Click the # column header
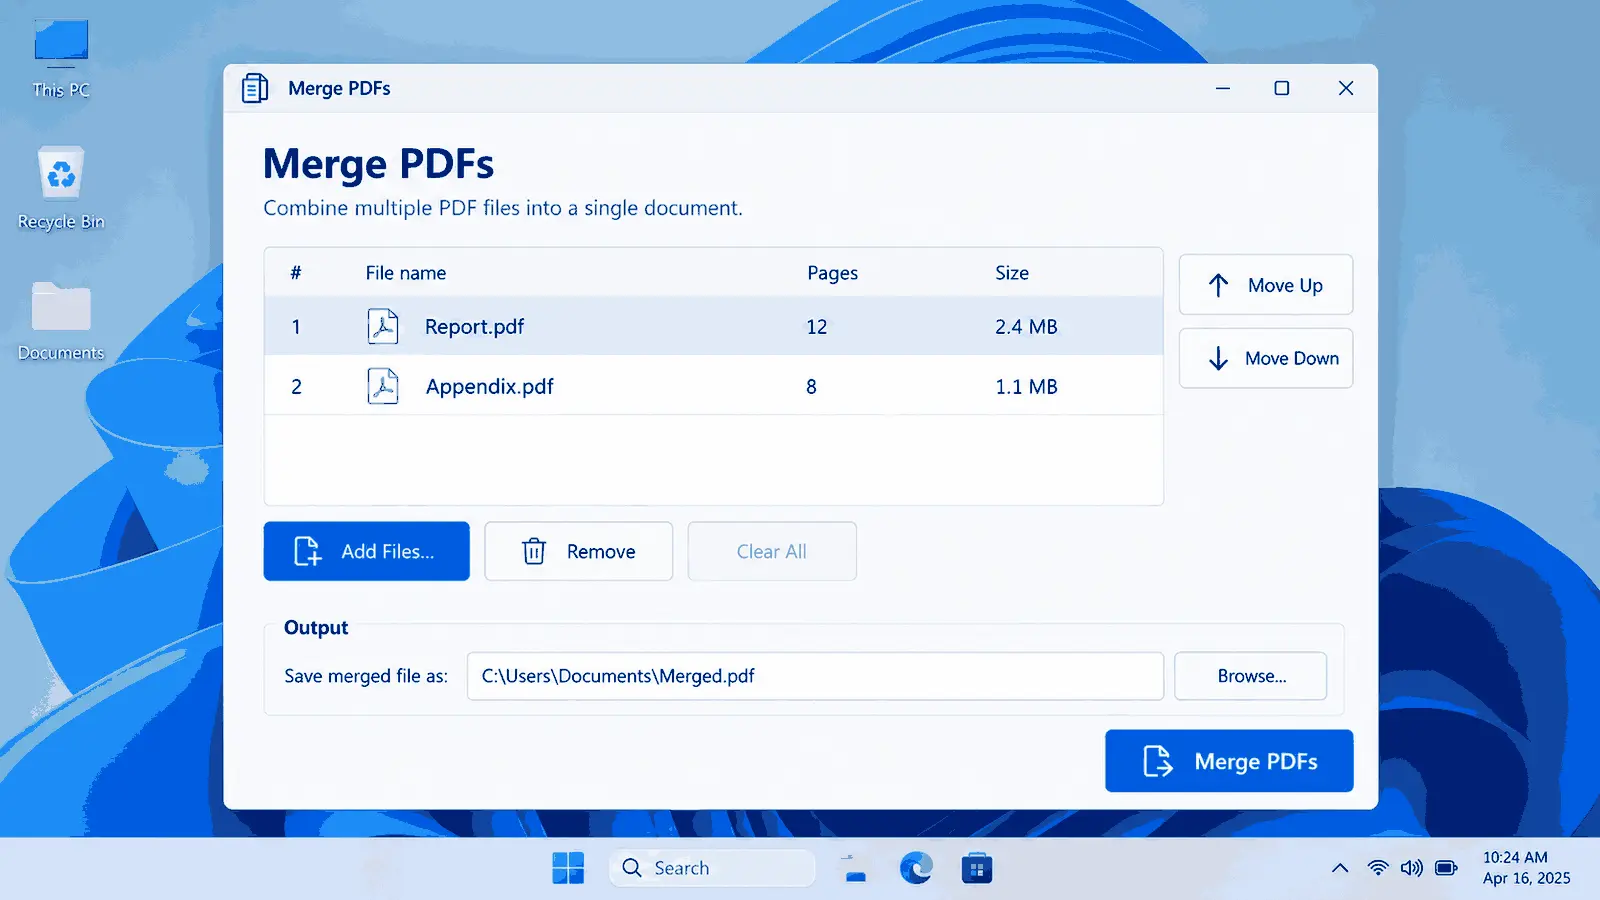This screenshot has width=1600, height=900. point(296,273)
